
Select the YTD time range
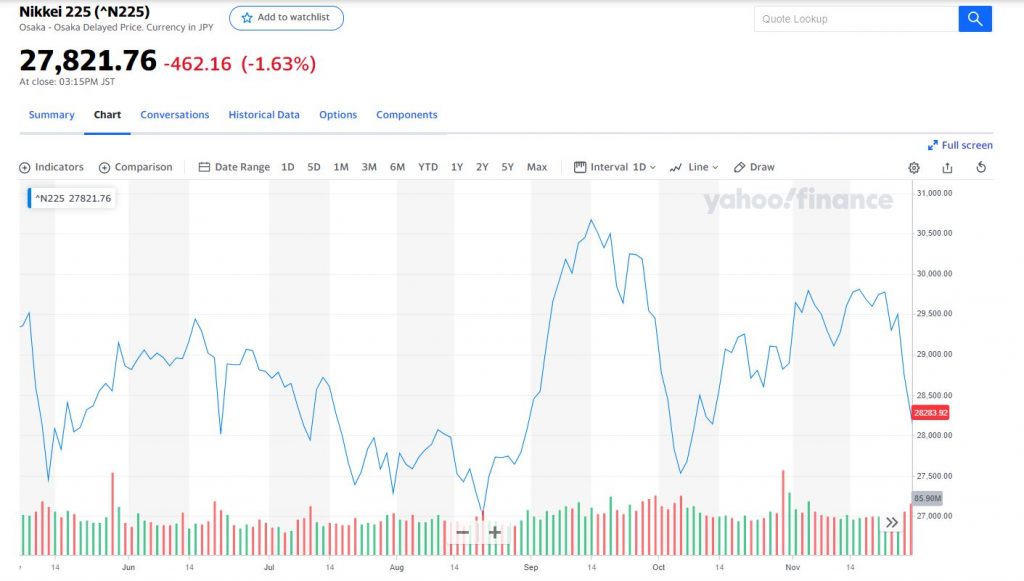[x=428, y=167]
